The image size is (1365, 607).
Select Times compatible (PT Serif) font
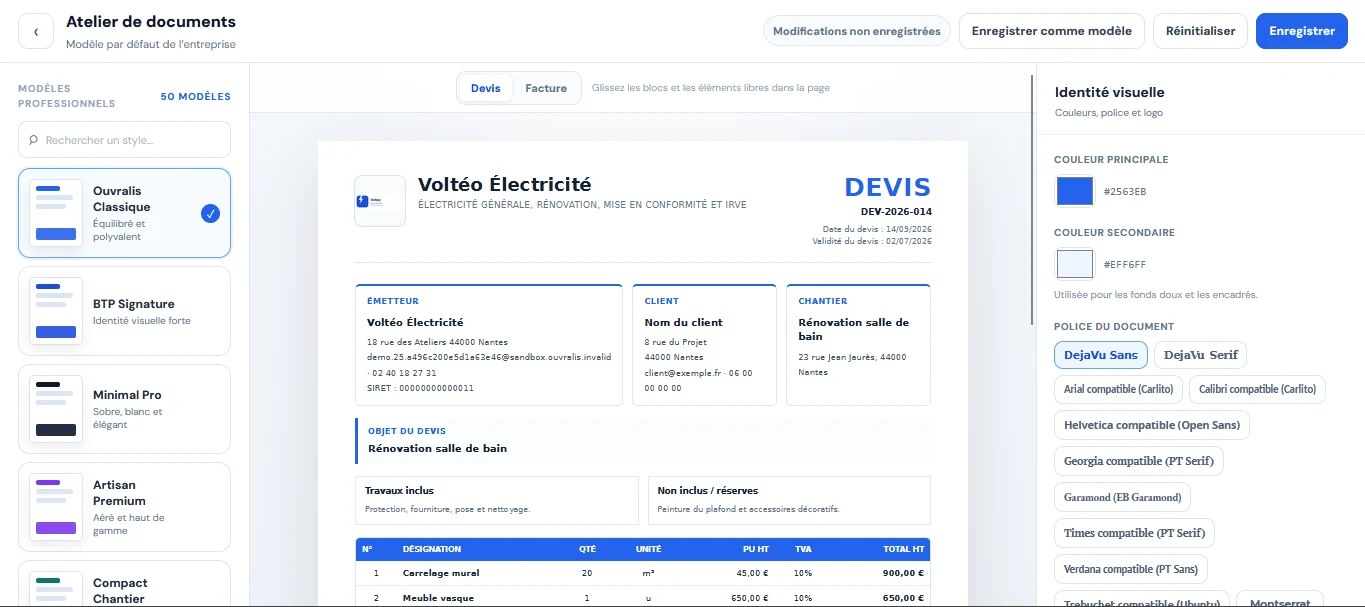click(1134, 533)
